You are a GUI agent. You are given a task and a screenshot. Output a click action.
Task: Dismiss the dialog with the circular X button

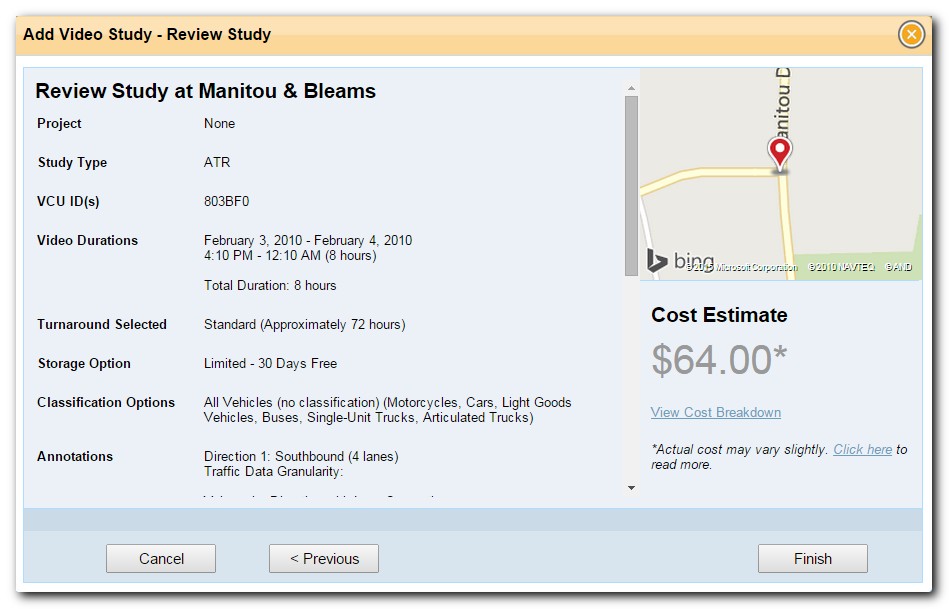pos(911,34)
